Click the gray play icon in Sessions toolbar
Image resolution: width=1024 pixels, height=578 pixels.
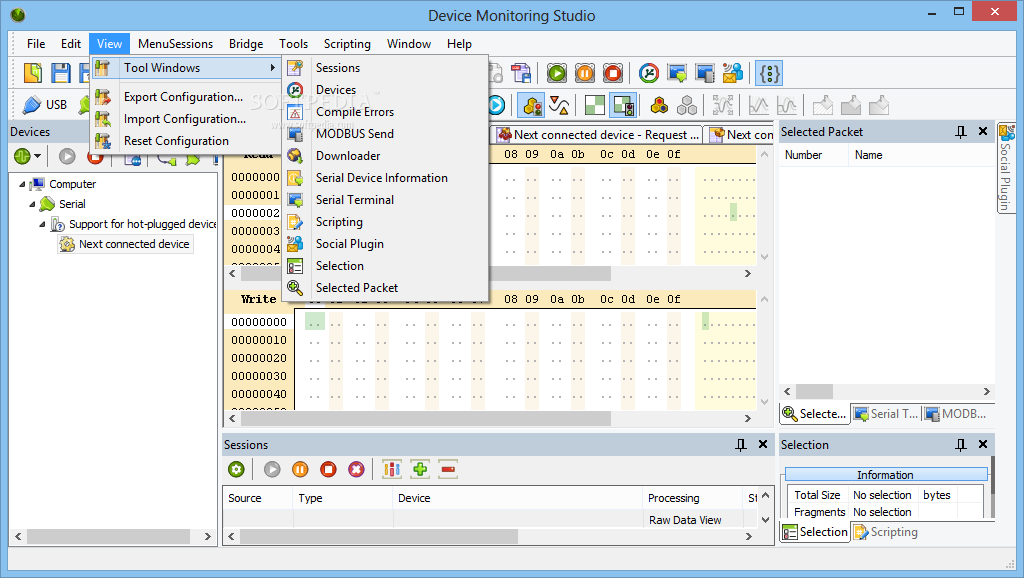click(272, 469)
